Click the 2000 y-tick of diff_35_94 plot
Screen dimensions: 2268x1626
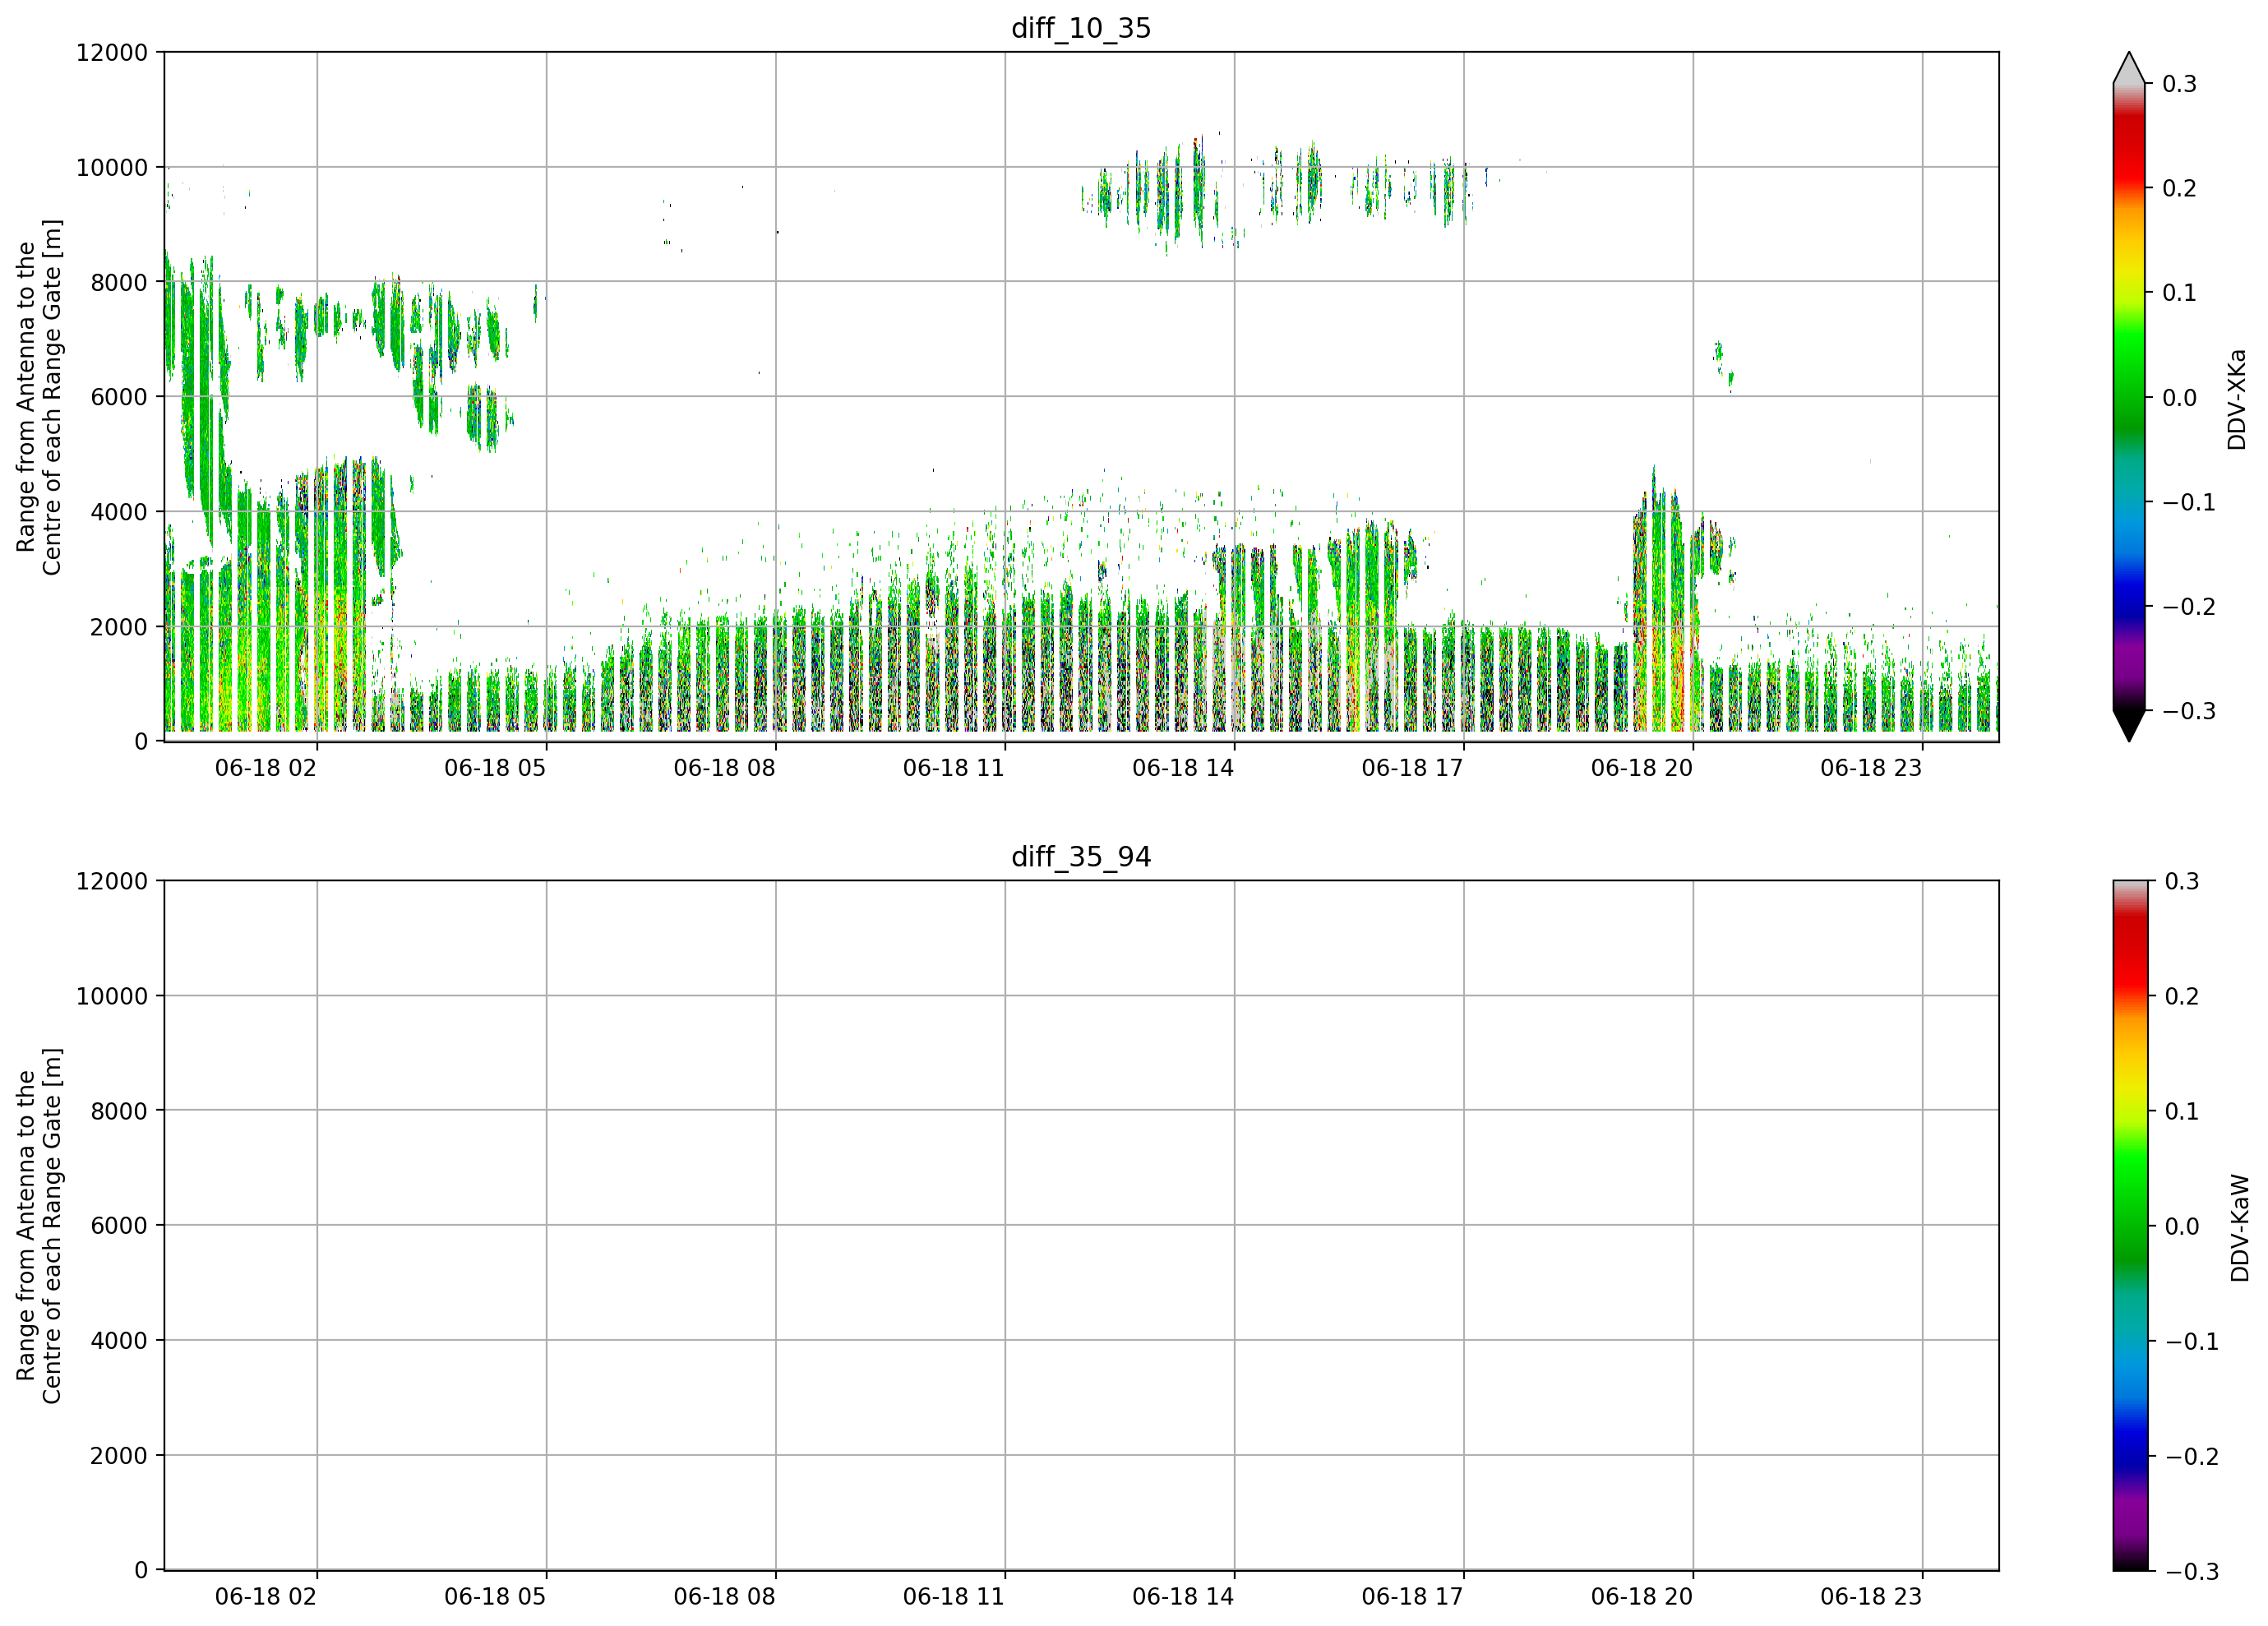coord(119,1456)
